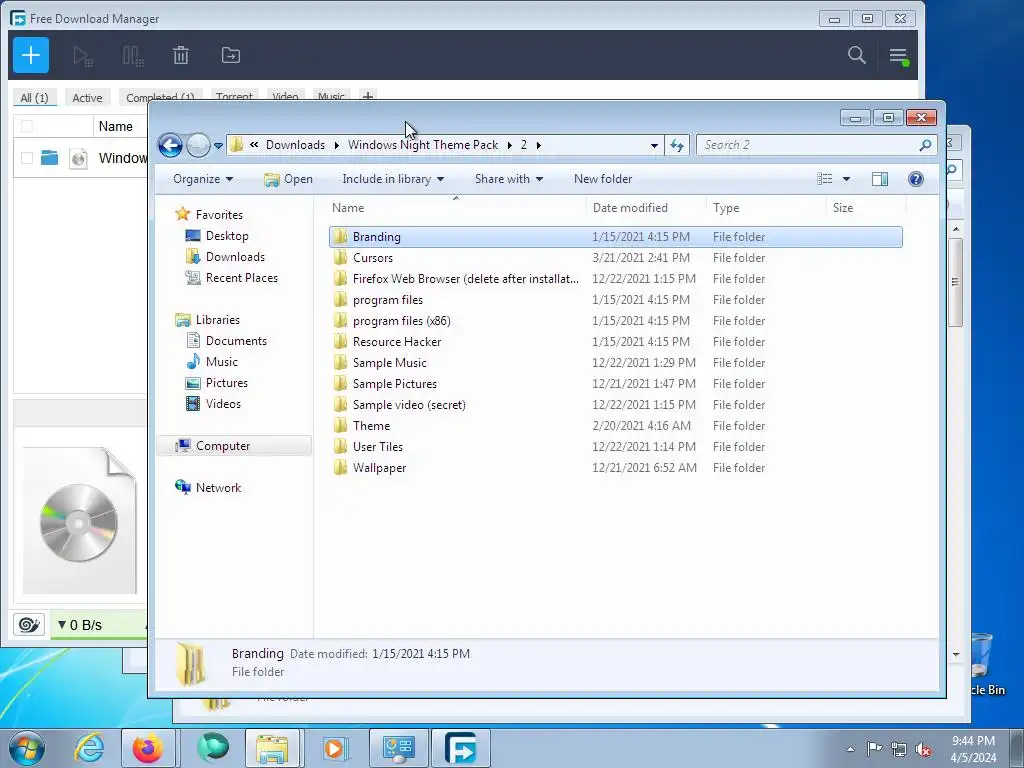Add a new tag tab with plus
The width and height of the screenshot is (1024, 768).
click(x=368, y=97)
